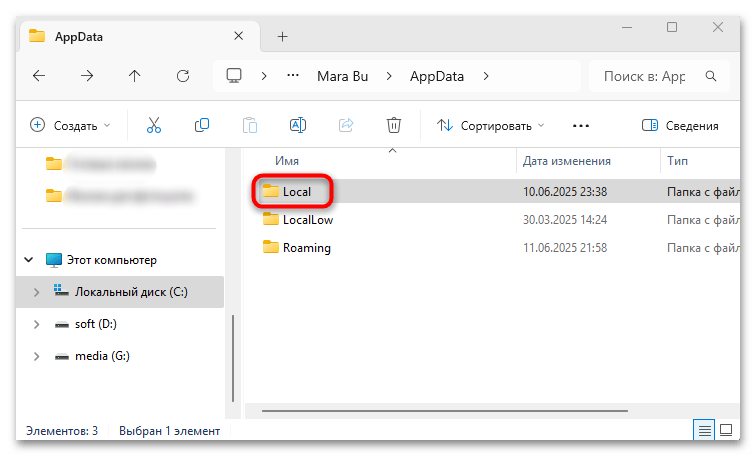This screenshot has height=456, width=756.
Task: Switch to large icons view
Action: 726,430
